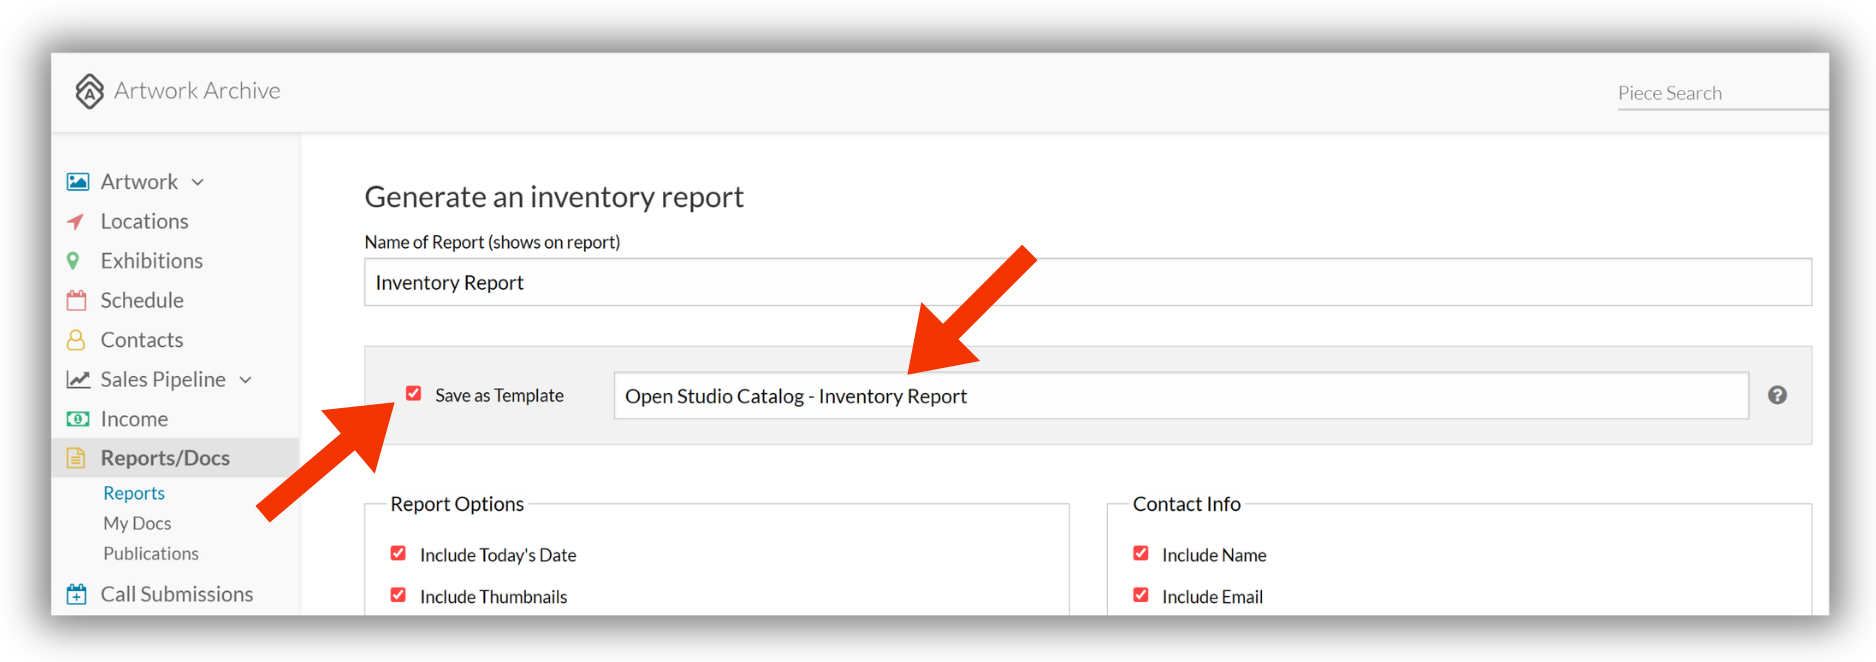Screen dimensions: 1876x662
Task: Disable the Include Thumbnails checkbox
Action: [398, 595]
